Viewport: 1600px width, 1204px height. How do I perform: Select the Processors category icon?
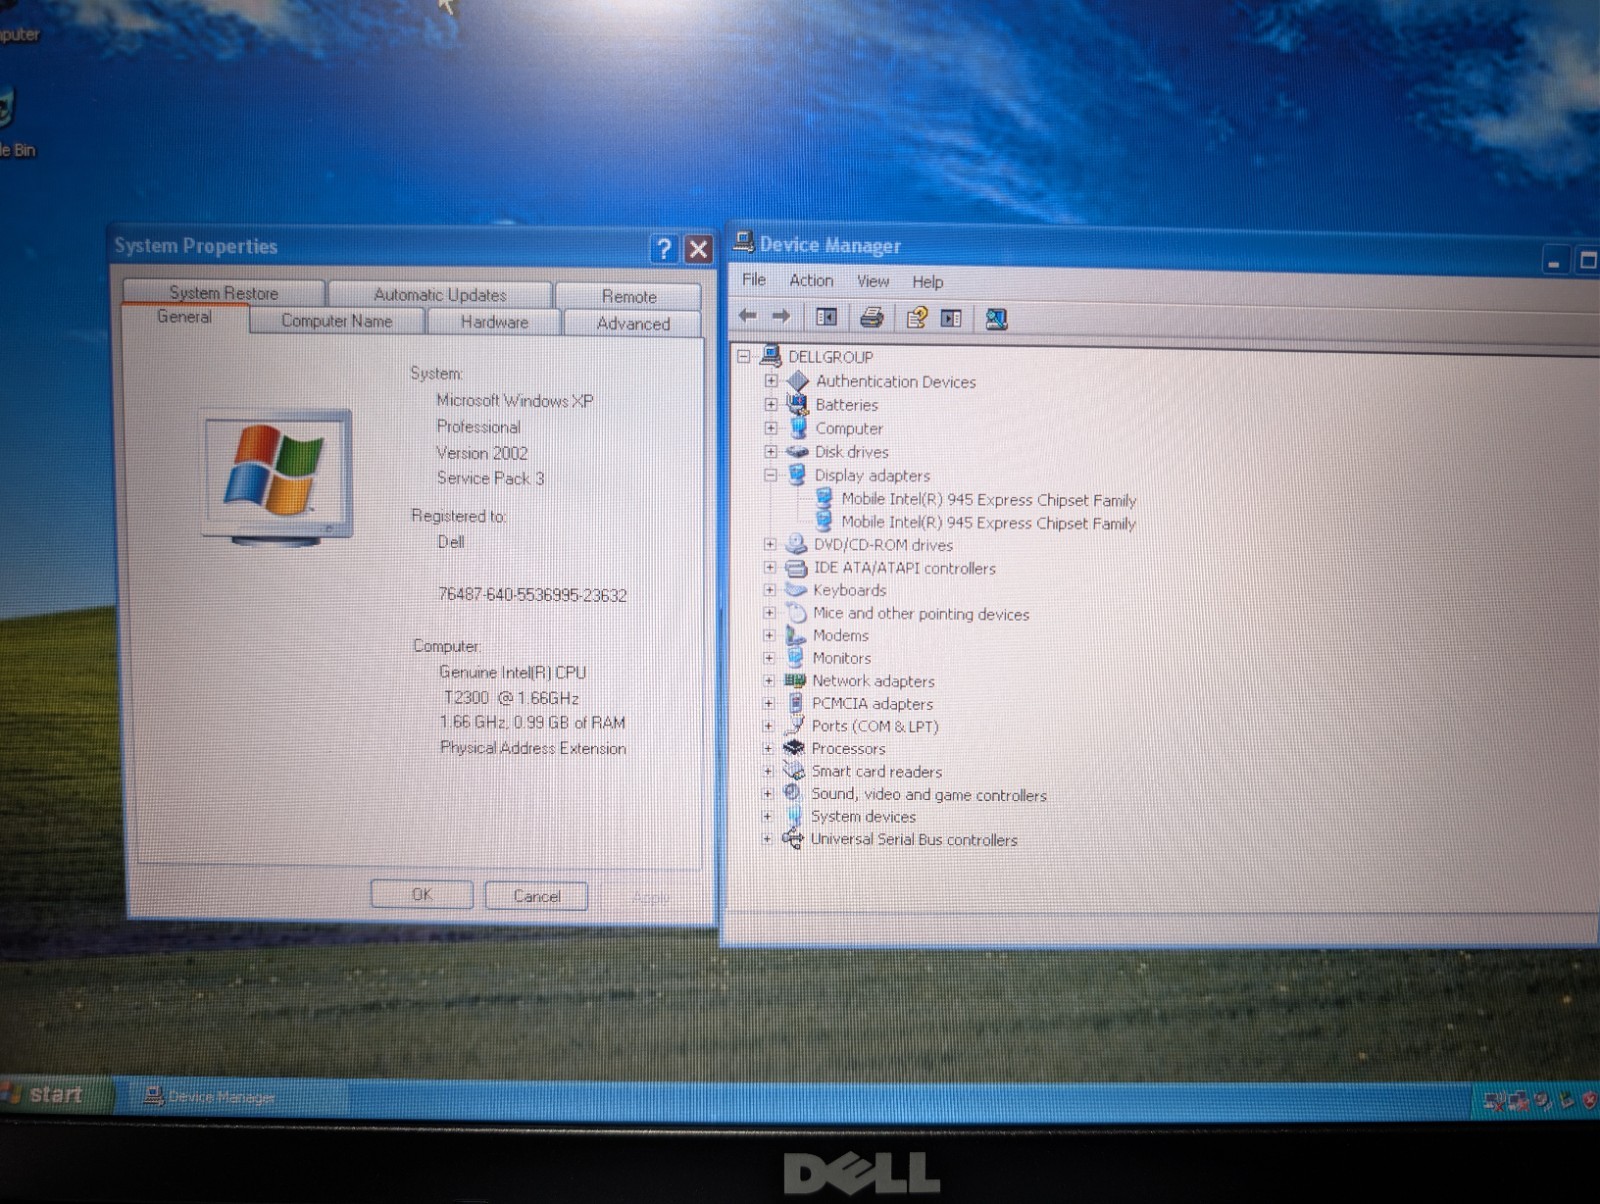click(x=794, y=748)
